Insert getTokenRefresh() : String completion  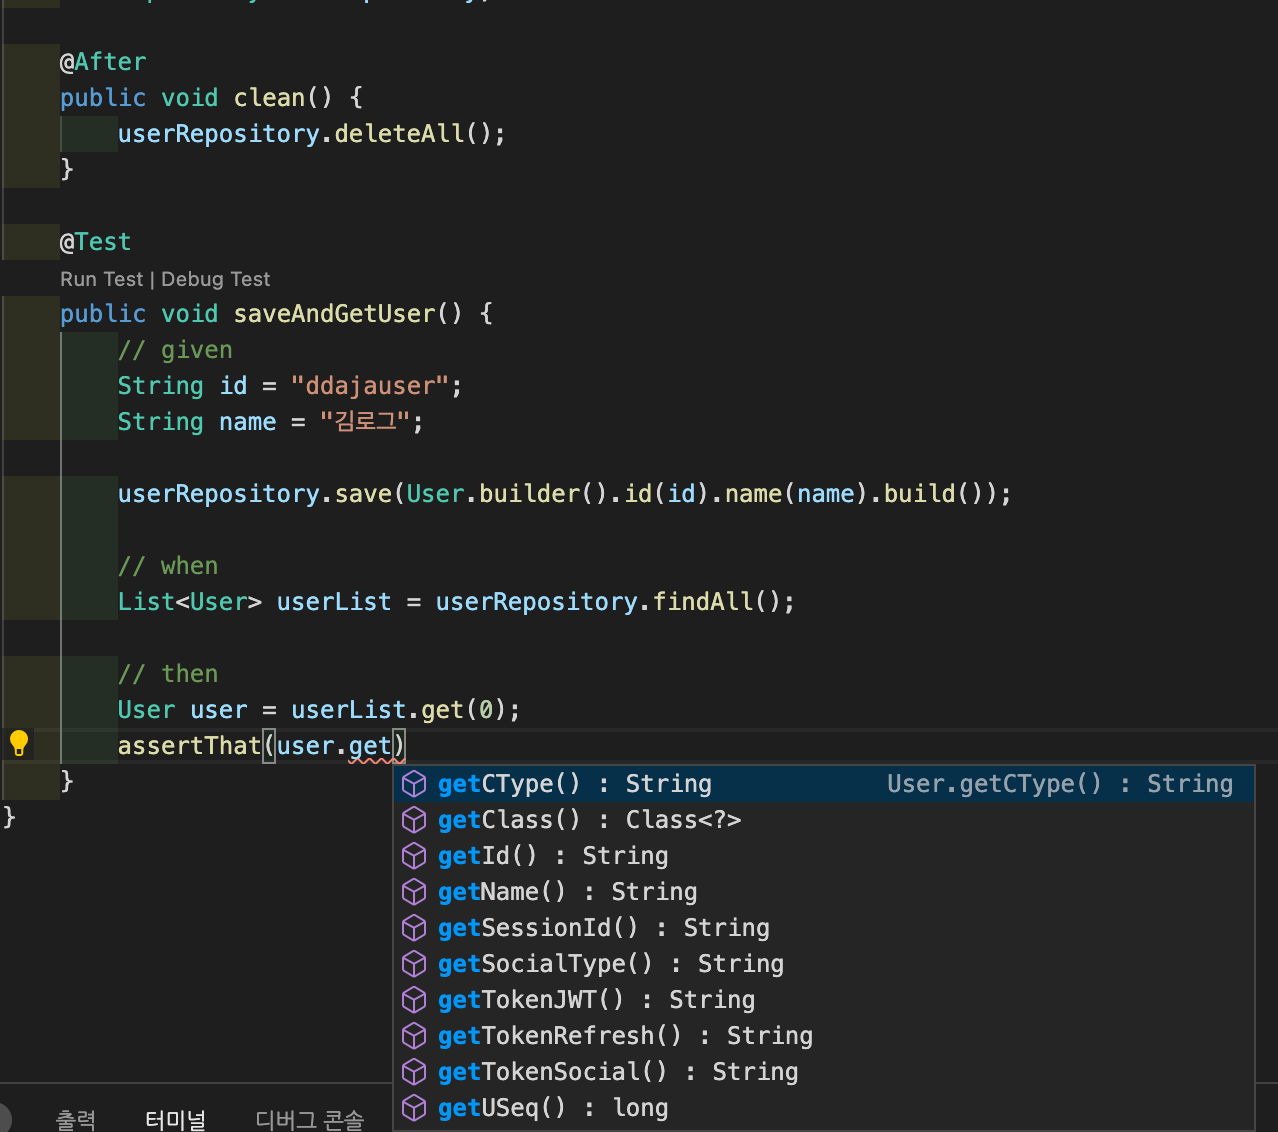(824, 1036)
